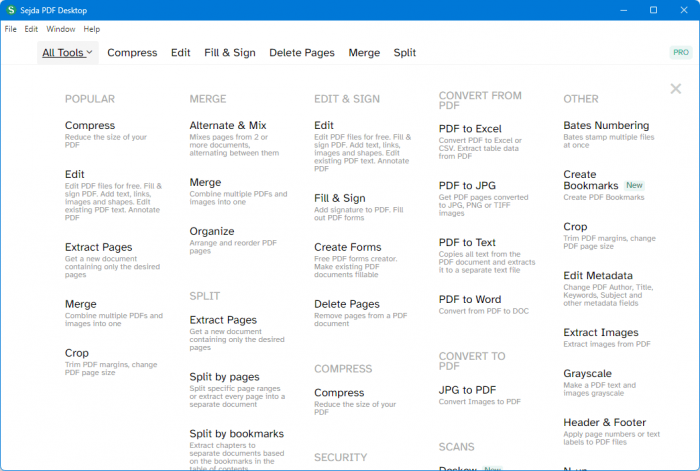This screenshot has height=471, width=700.
Task: Select Delete Pages in top toolbar
Action: pyautogui.click(x=302, y=53)
